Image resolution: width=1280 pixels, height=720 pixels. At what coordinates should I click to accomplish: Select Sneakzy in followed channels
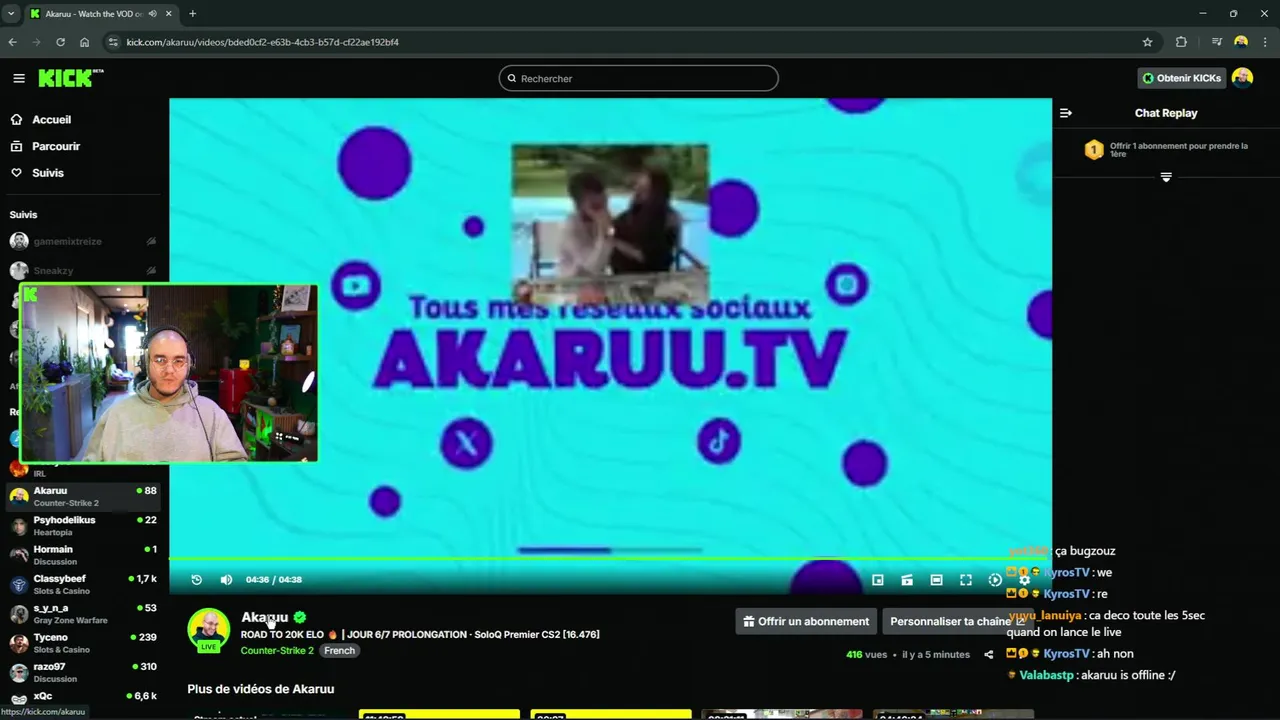(84, 270)
